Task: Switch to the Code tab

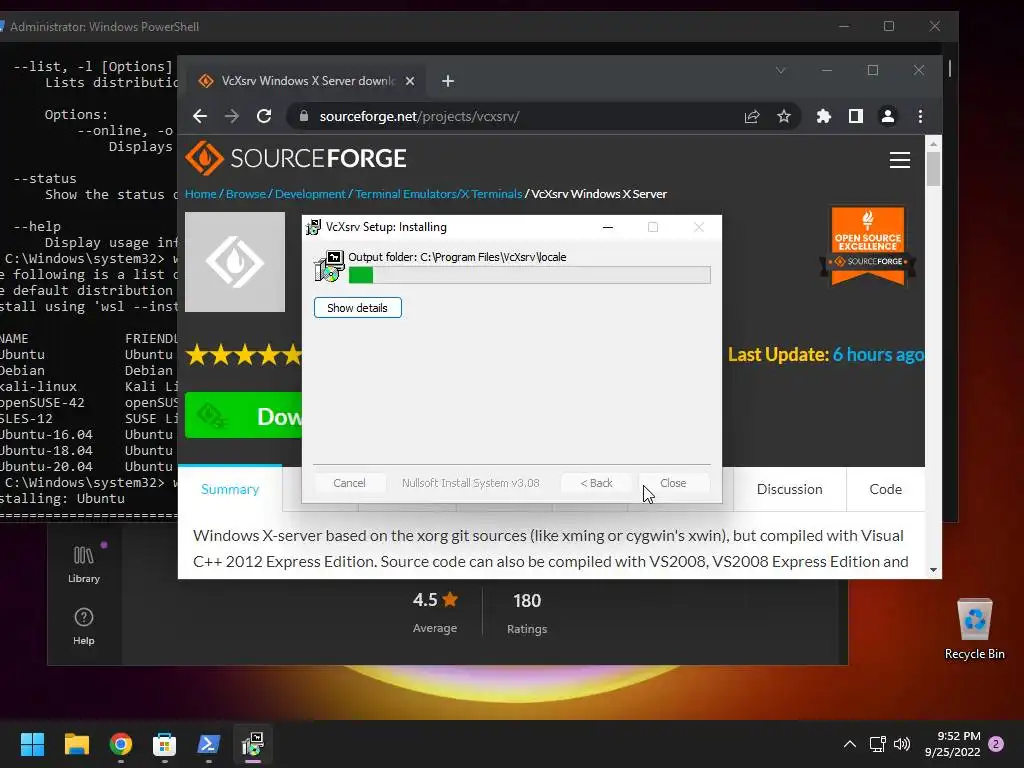Action: pos(885,489)
